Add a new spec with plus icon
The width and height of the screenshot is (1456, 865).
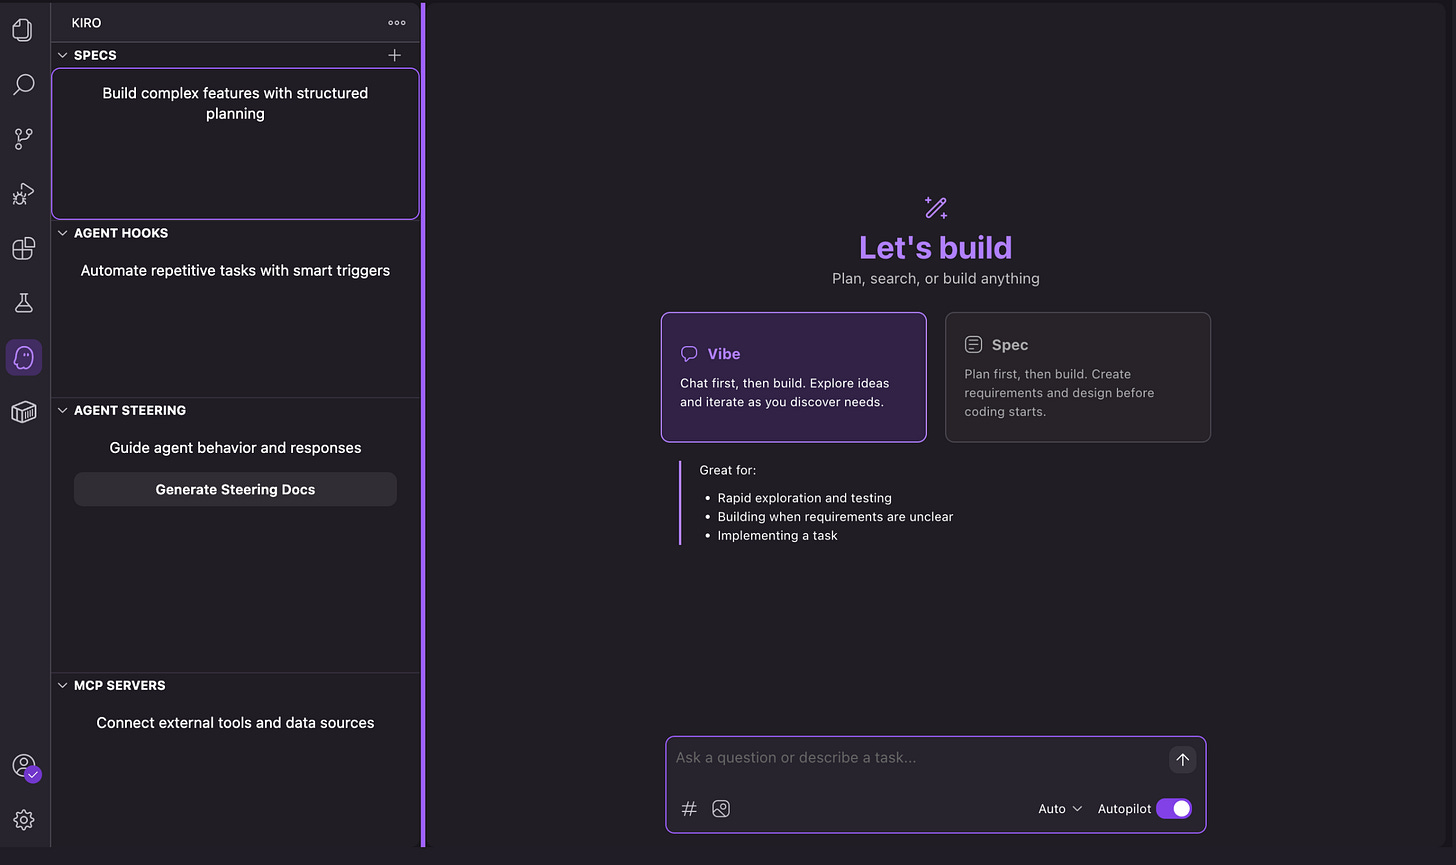395,55
